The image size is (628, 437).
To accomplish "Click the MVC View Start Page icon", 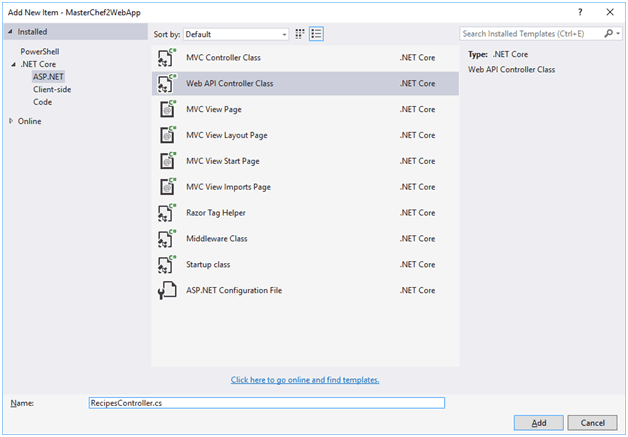I will (x=167, y=161).
